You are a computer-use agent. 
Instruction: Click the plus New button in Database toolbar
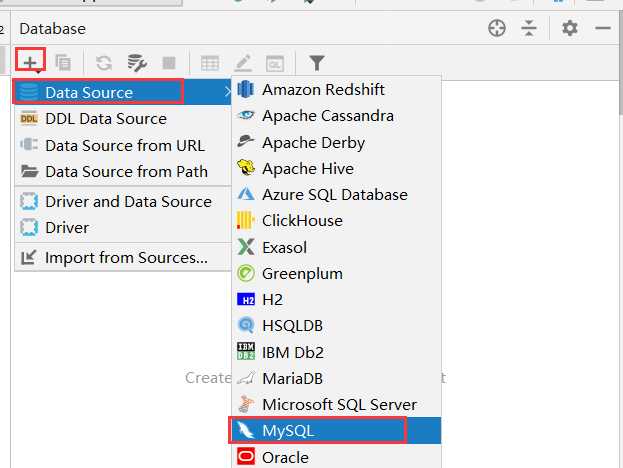coord(30,62)
